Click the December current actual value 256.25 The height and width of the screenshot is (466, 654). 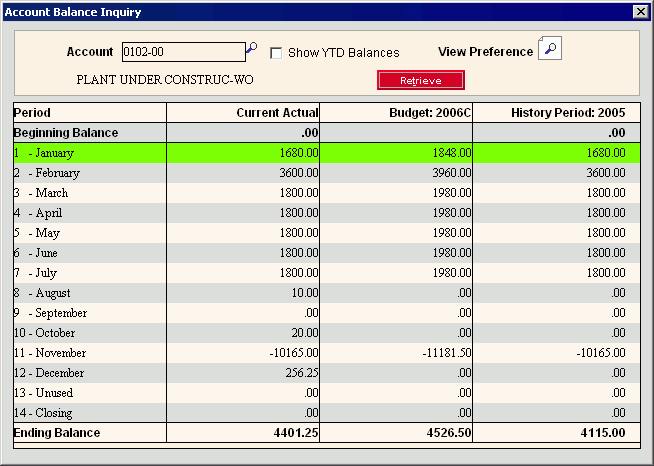[x=298, y=373]
